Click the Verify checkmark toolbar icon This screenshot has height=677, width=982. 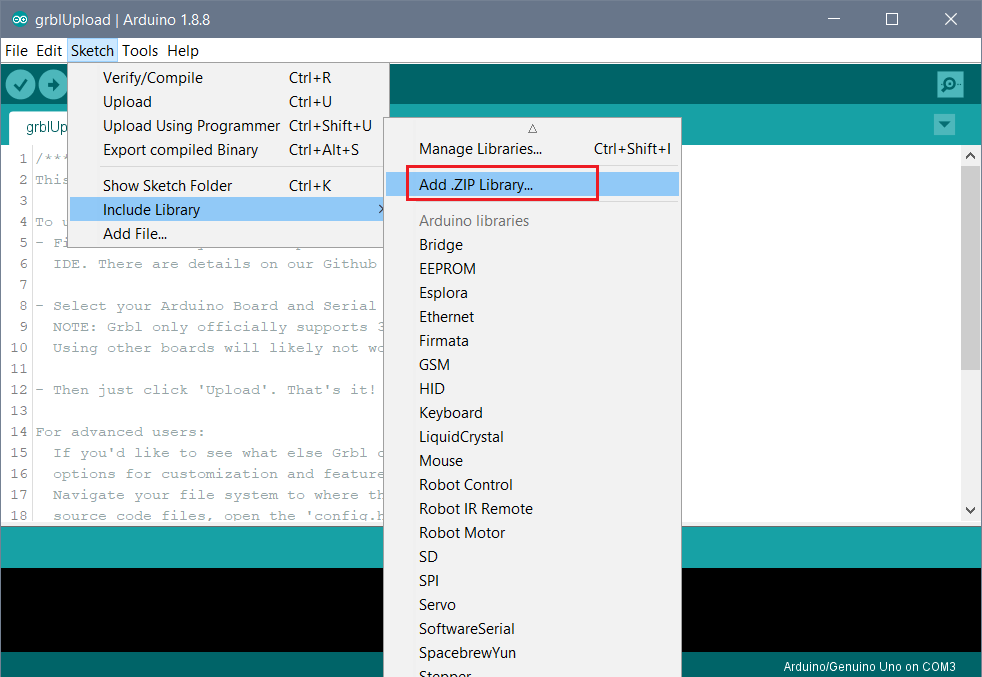pos(20,85)
